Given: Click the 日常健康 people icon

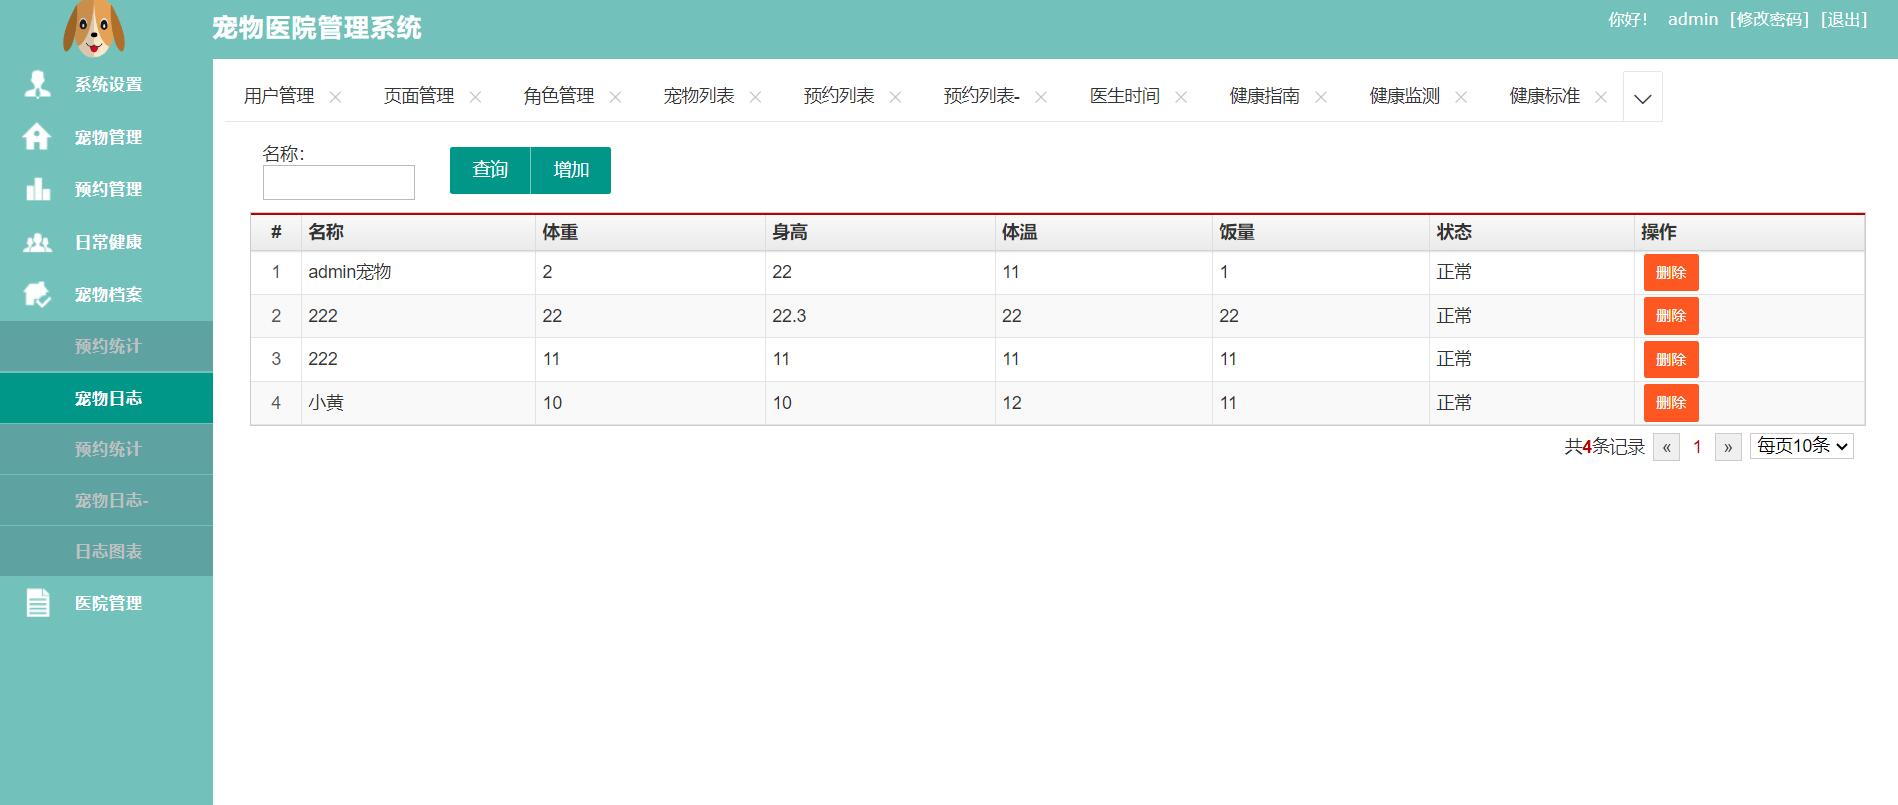Looking at the screenshot, I should click(37, 242).
